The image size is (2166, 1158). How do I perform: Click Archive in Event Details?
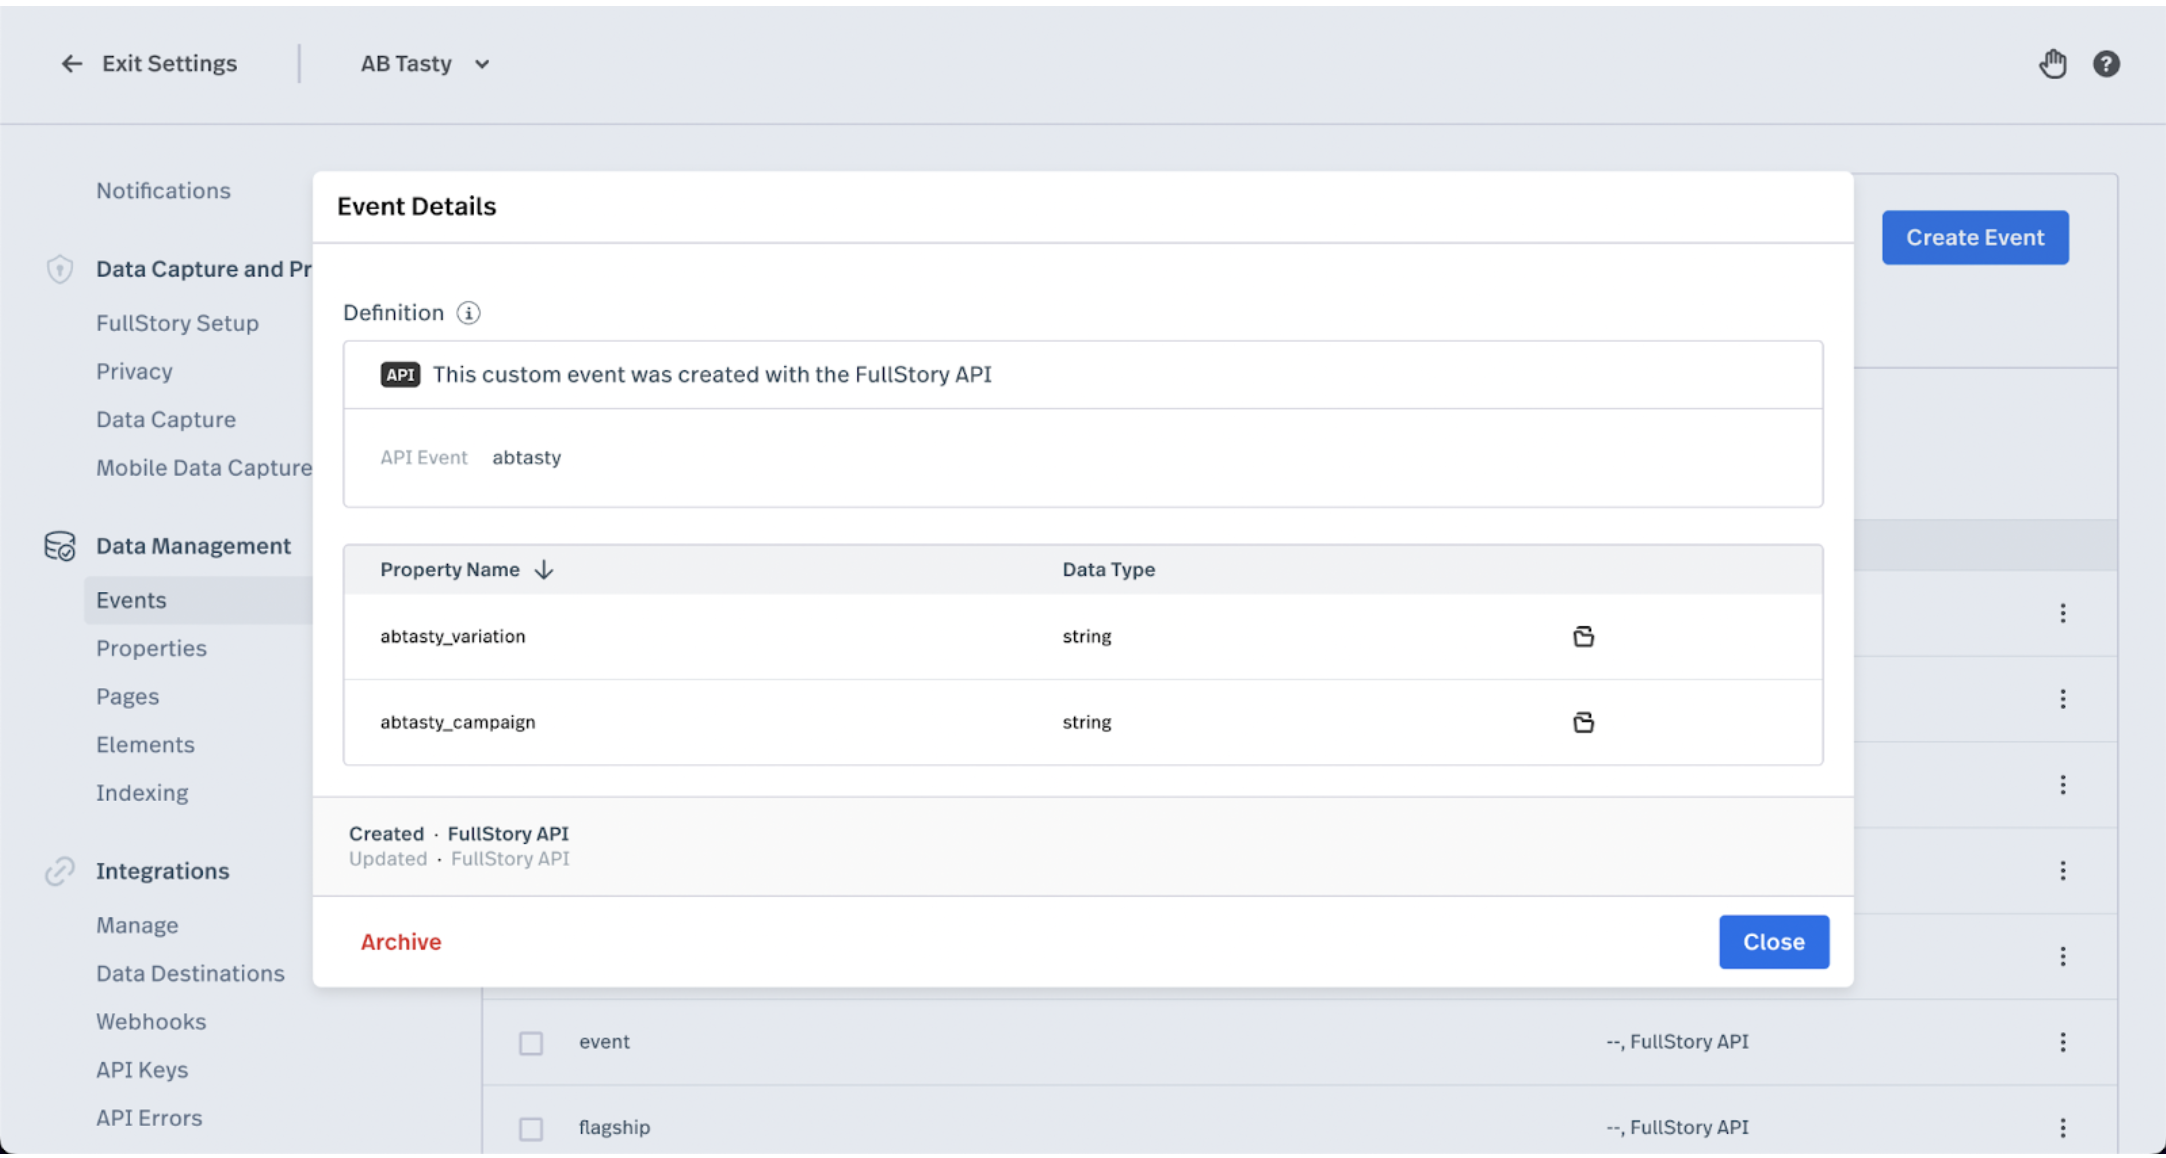[x=401, y=942]
